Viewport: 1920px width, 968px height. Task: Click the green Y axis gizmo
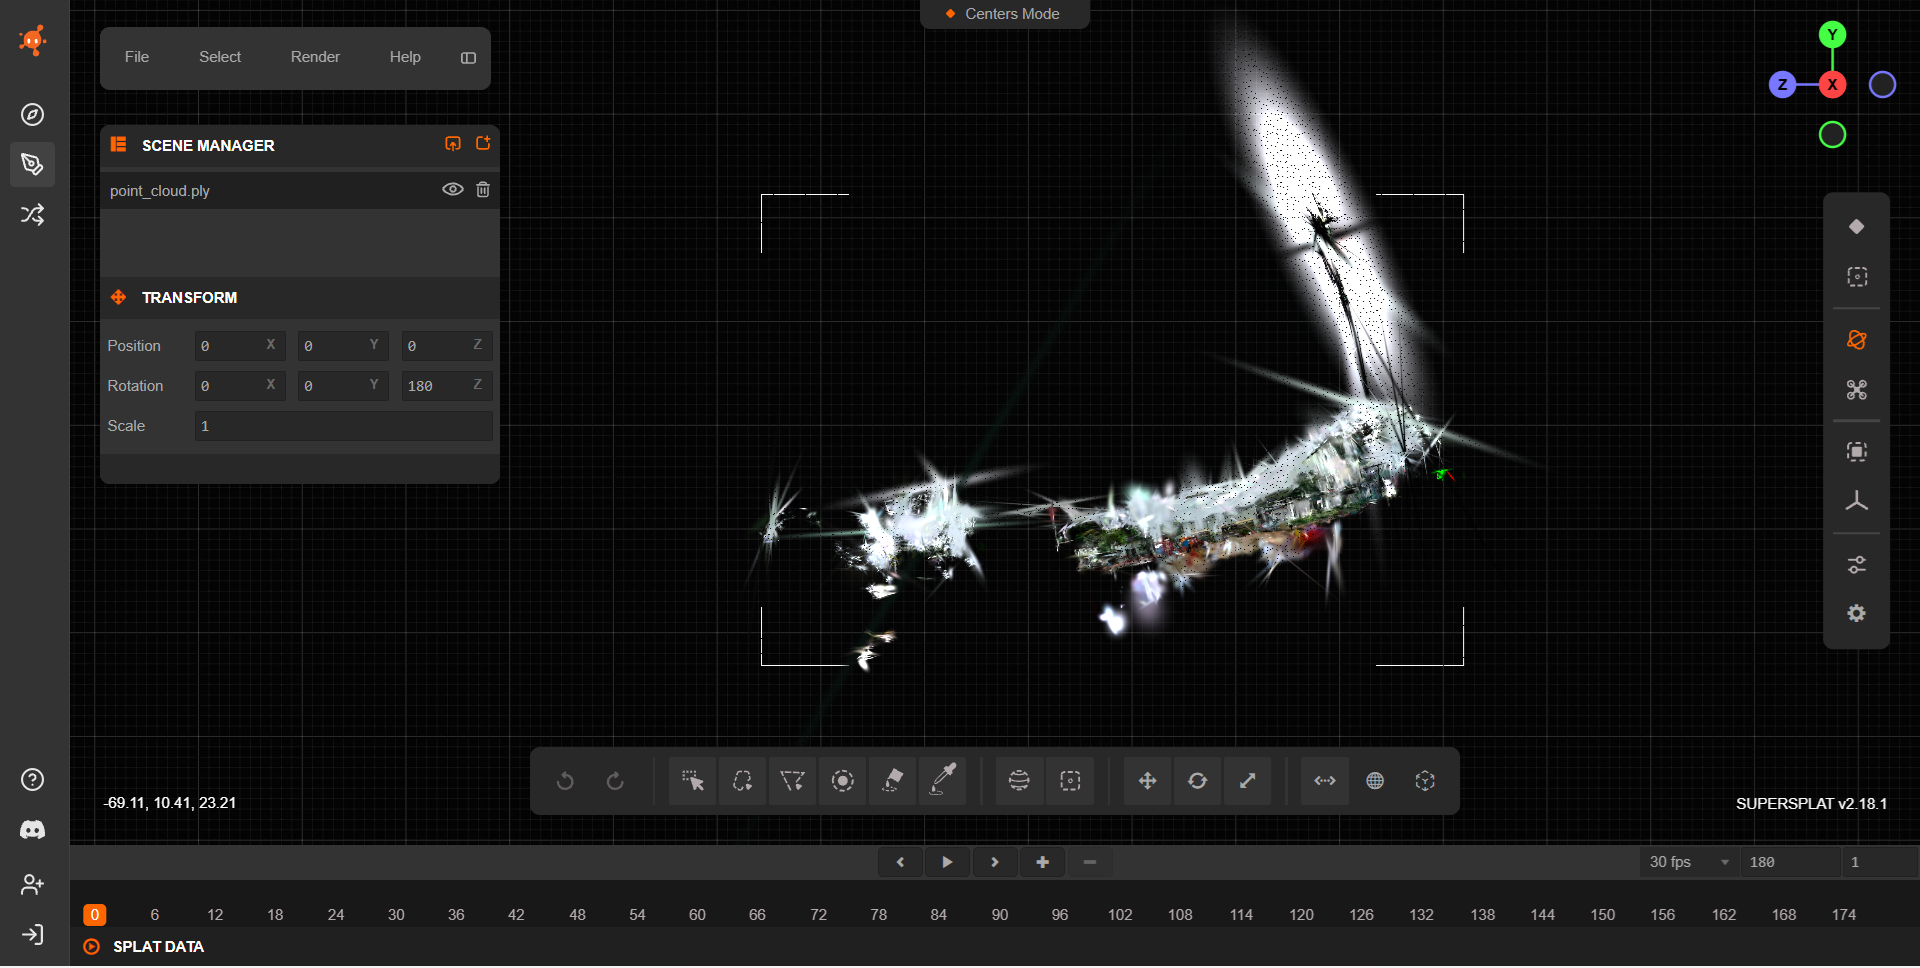(x=1832, y=35)
